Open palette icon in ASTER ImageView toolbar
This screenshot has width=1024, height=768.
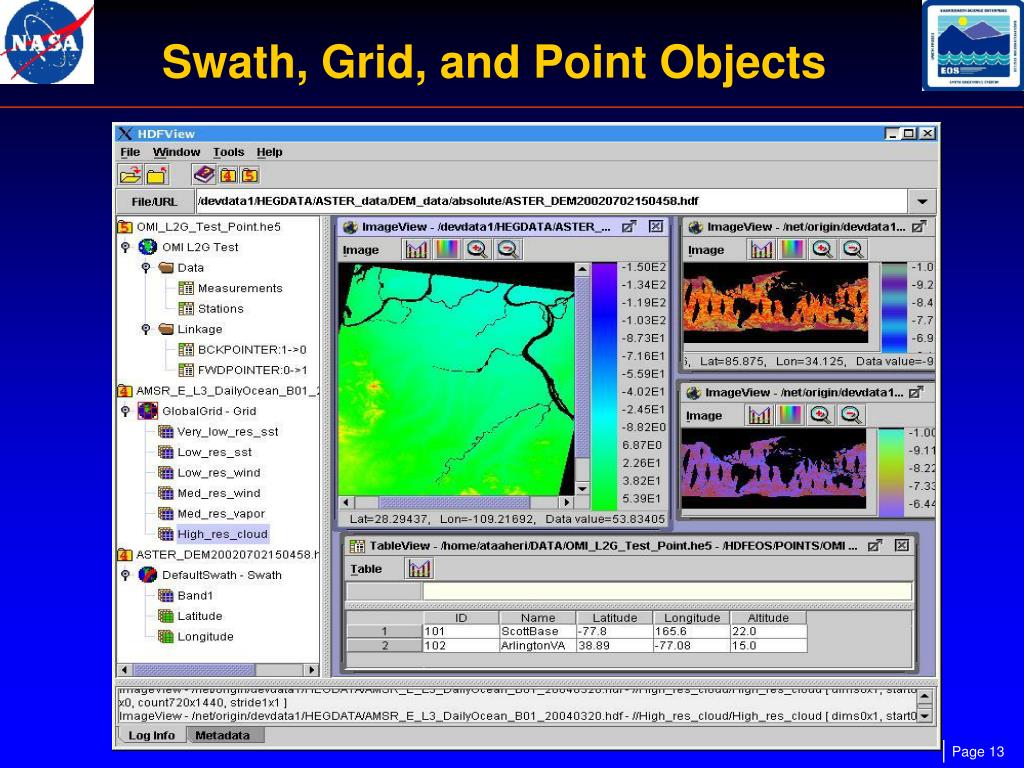tap(447, 249)
